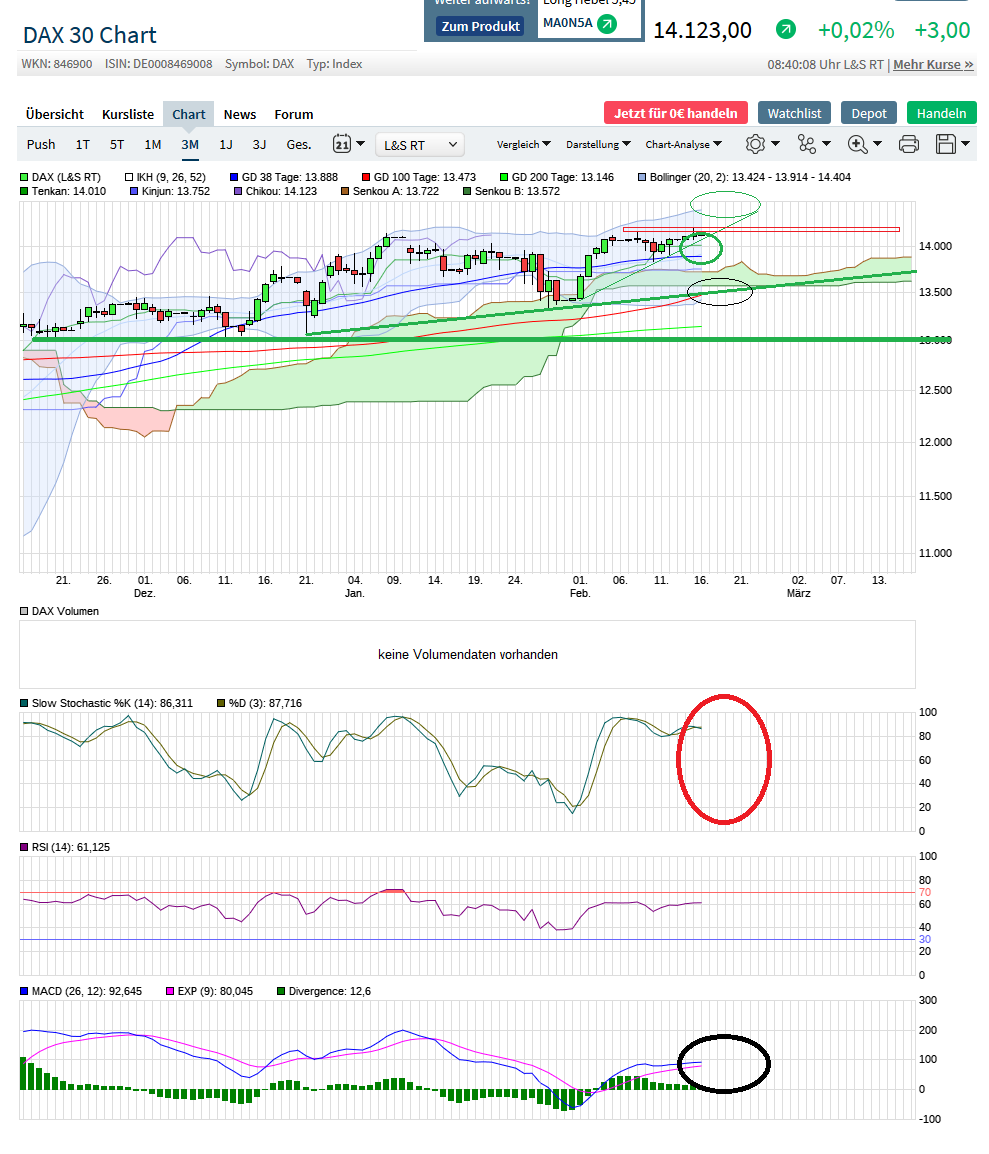The width and height of the screenshot is (989, 1154).
Task: Expand the zoom dropdown arrow
Action: [x=877, y=144]
